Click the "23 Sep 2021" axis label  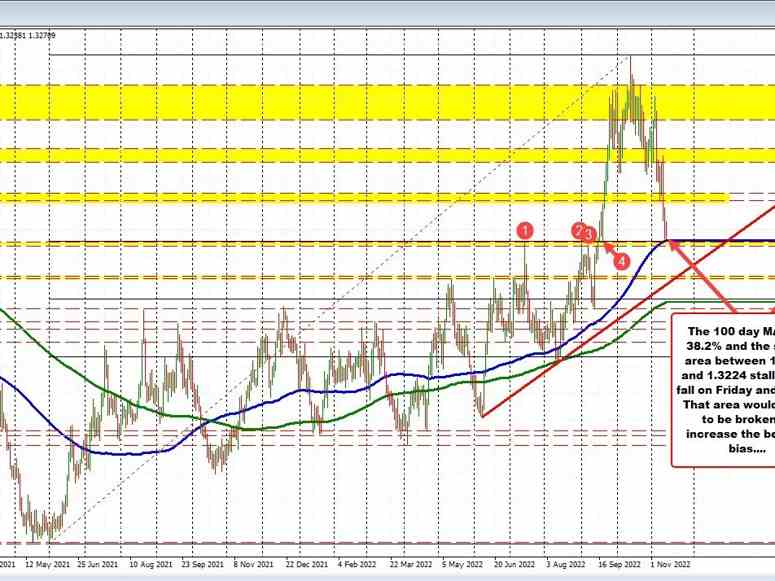coord(203,564)
